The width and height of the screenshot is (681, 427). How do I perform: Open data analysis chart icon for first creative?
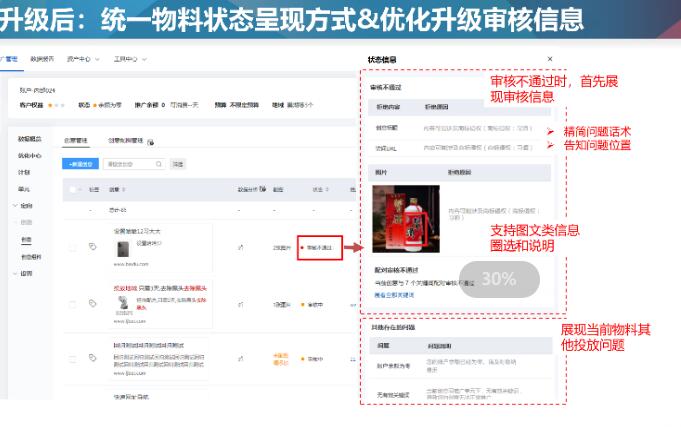pyautogui.click(x=240, y=246)
